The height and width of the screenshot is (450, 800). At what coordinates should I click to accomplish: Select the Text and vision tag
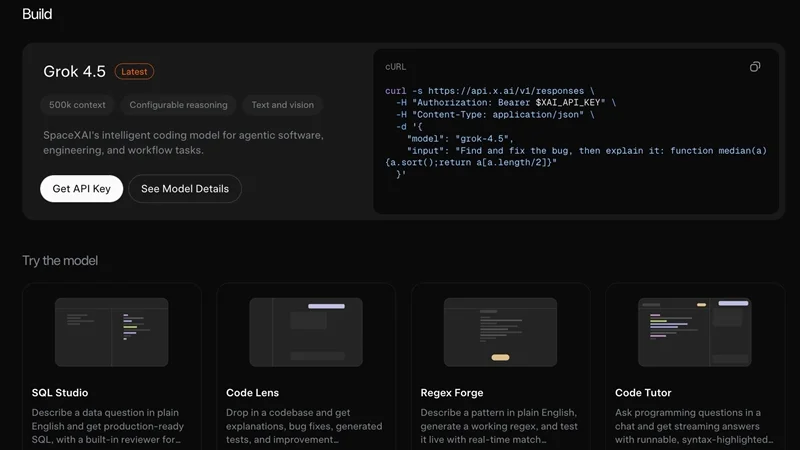click(283, 105)
